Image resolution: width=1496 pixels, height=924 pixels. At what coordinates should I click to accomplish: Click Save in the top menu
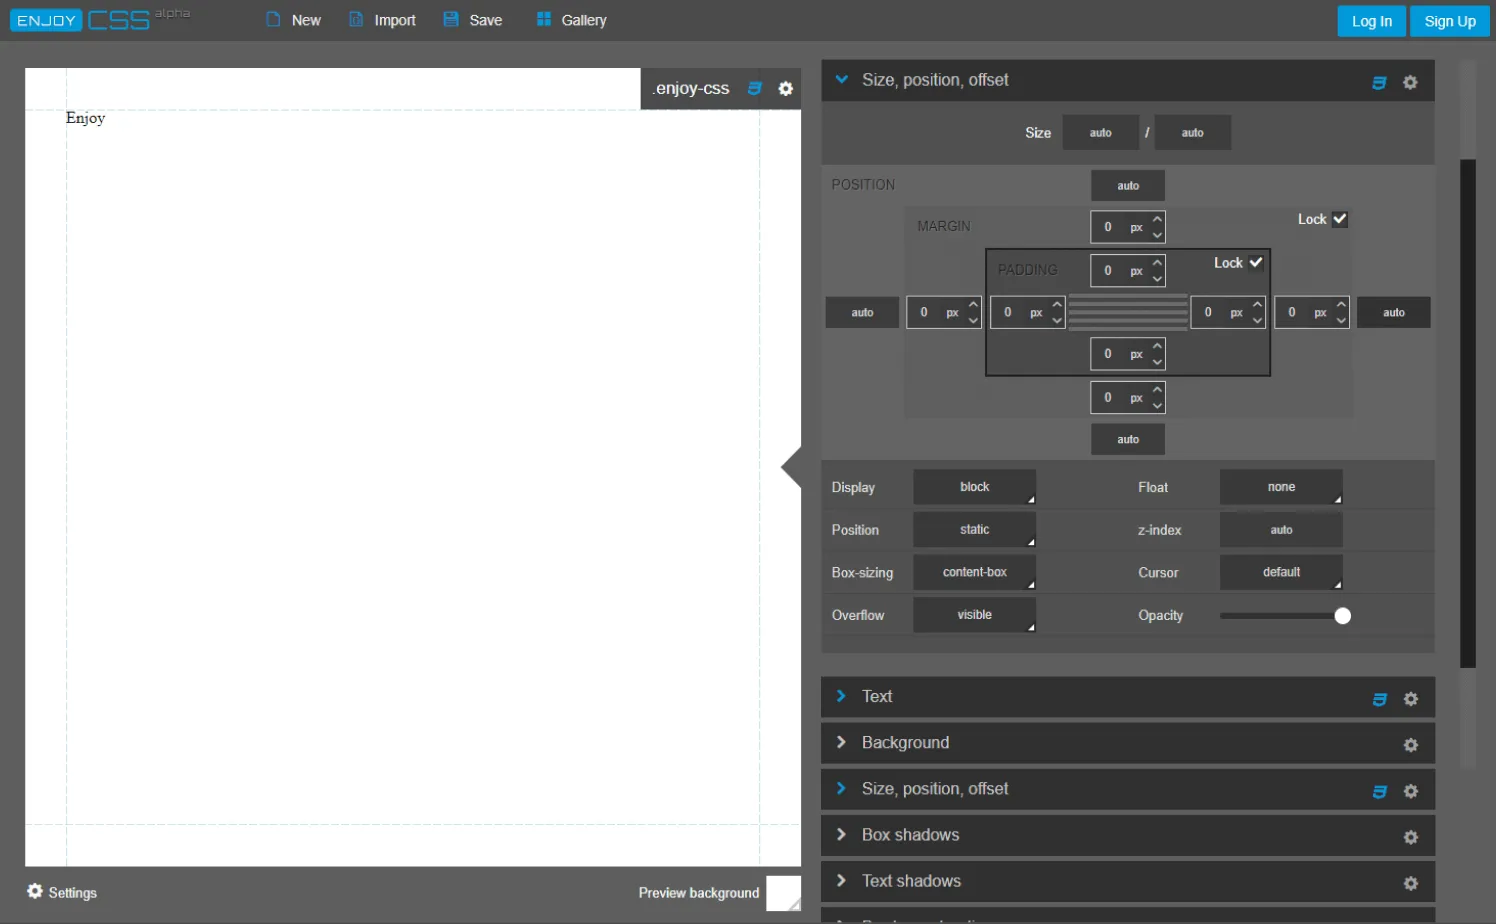coord(473,20)
